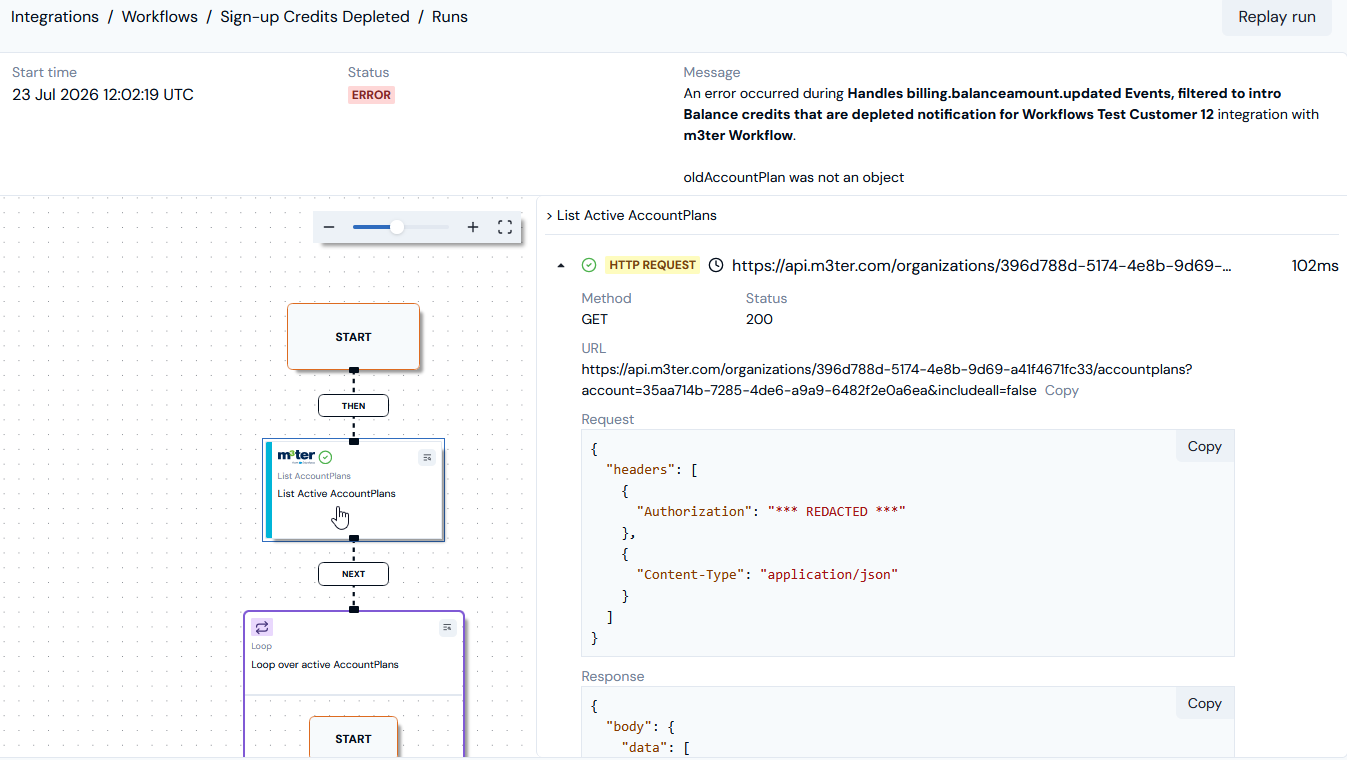
Task: Click the Replay run button
Action: [1277, 17]
